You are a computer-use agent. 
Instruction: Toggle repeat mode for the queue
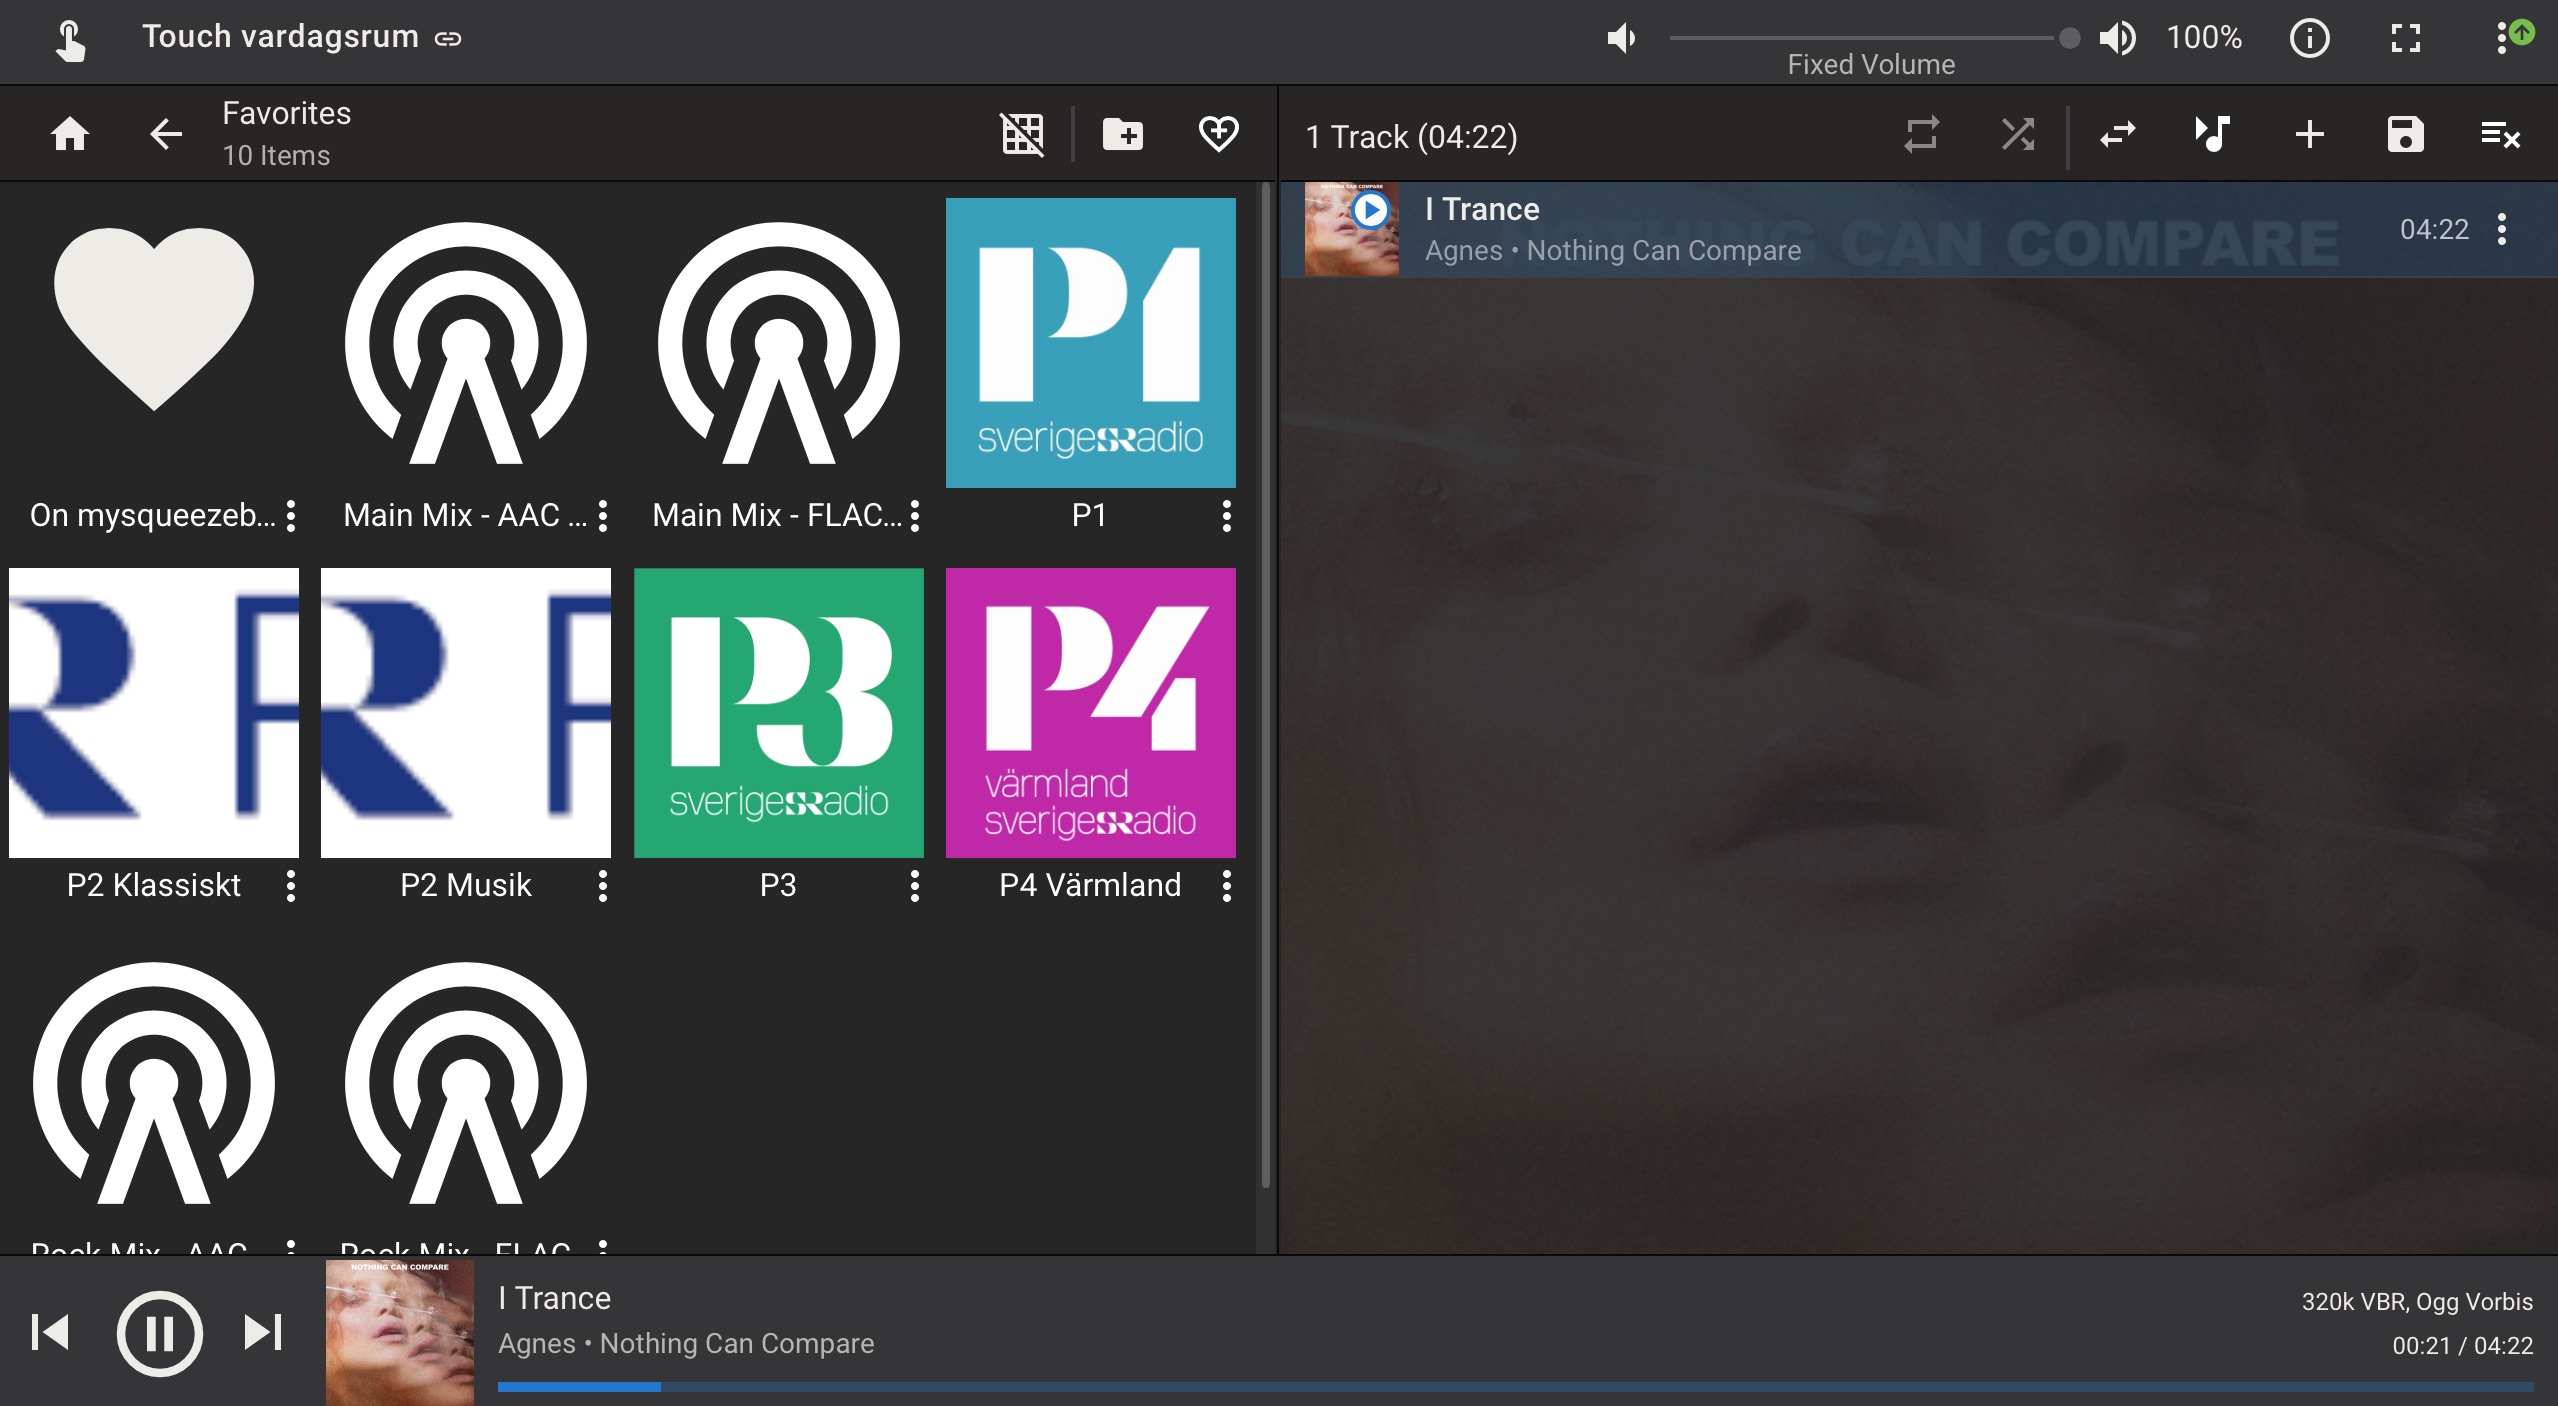[x=1921, y=134]
